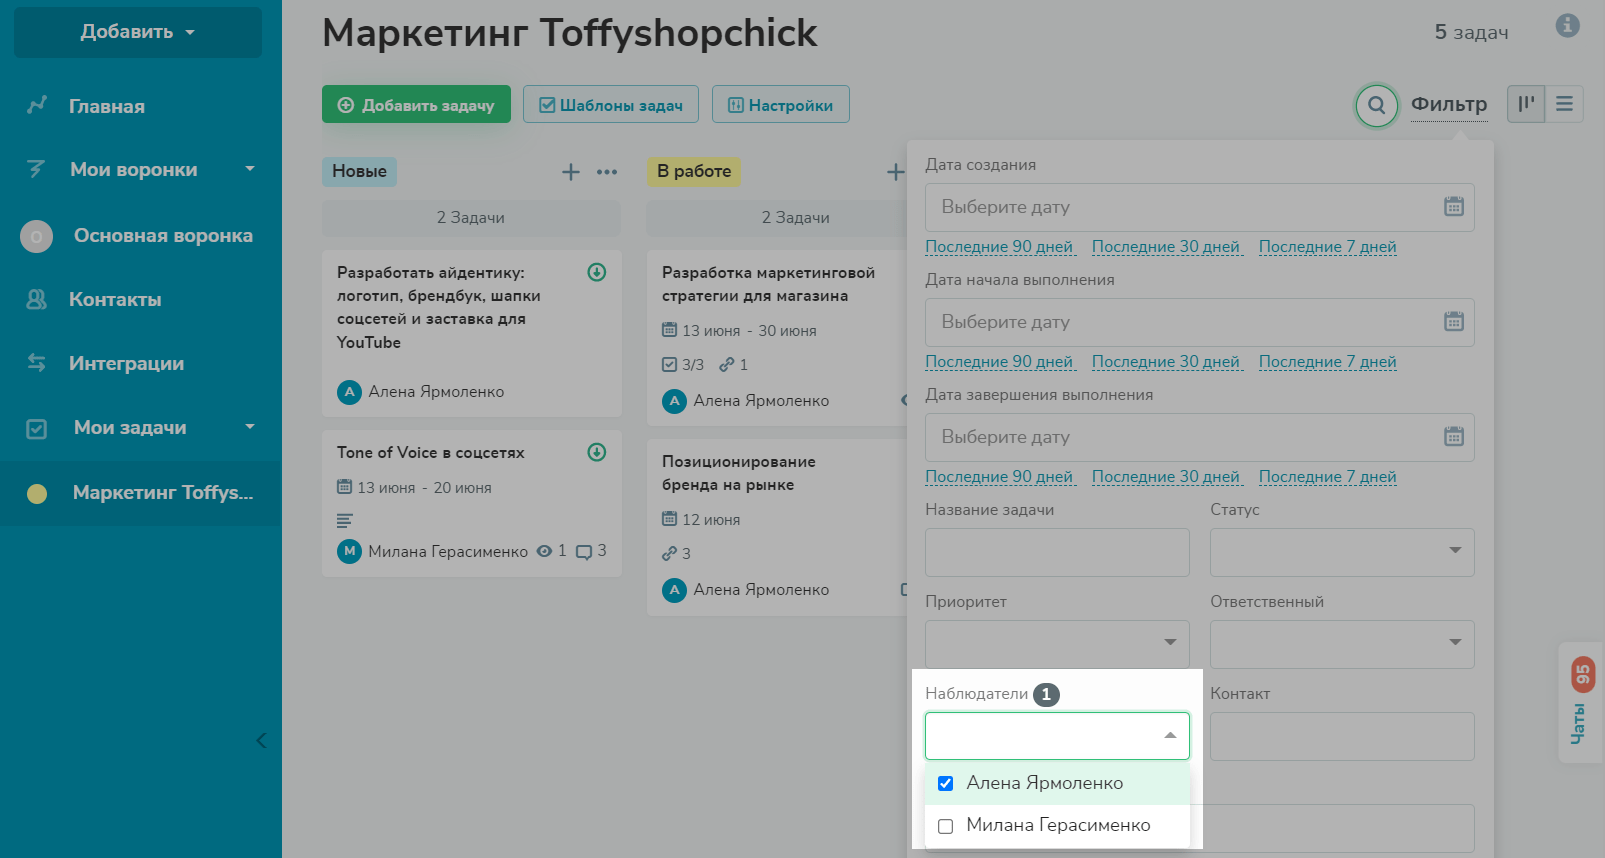This screenshot has height=858, width=1605.
Task: Click Название задачи input field
Action: pos(1057,552)
